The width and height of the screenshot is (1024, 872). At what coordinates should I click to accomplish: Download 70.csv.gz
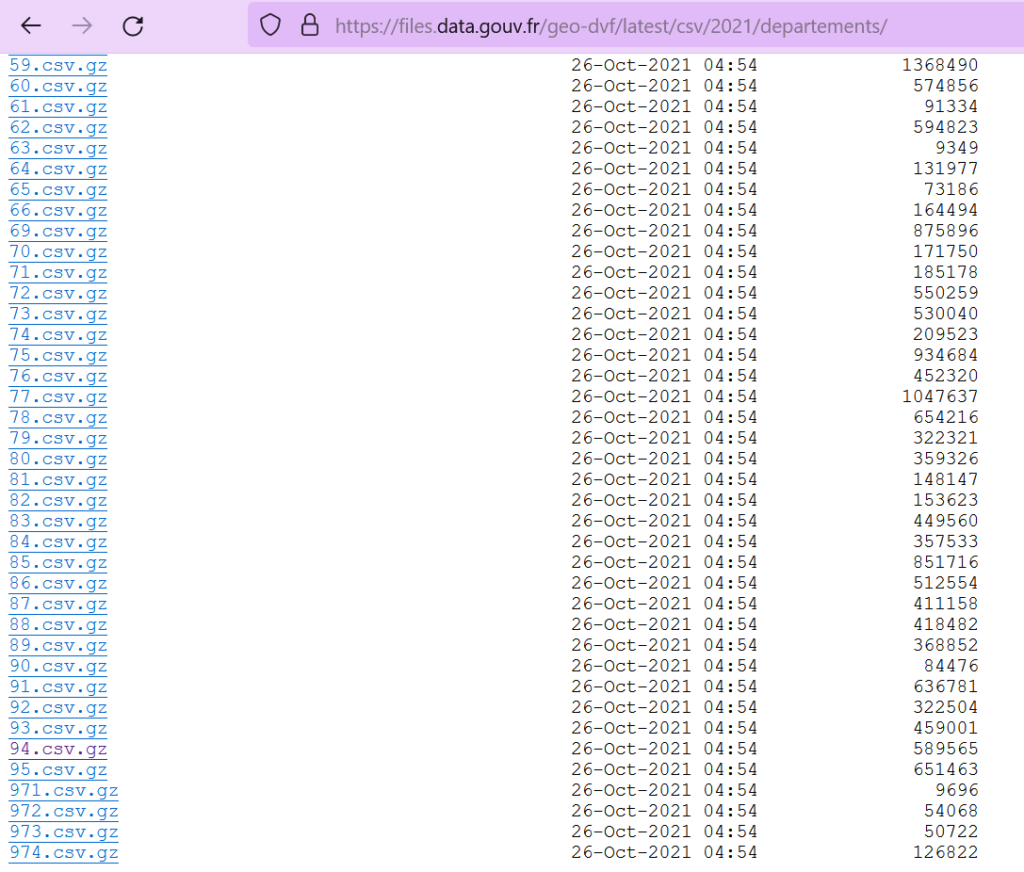point(58,251)
